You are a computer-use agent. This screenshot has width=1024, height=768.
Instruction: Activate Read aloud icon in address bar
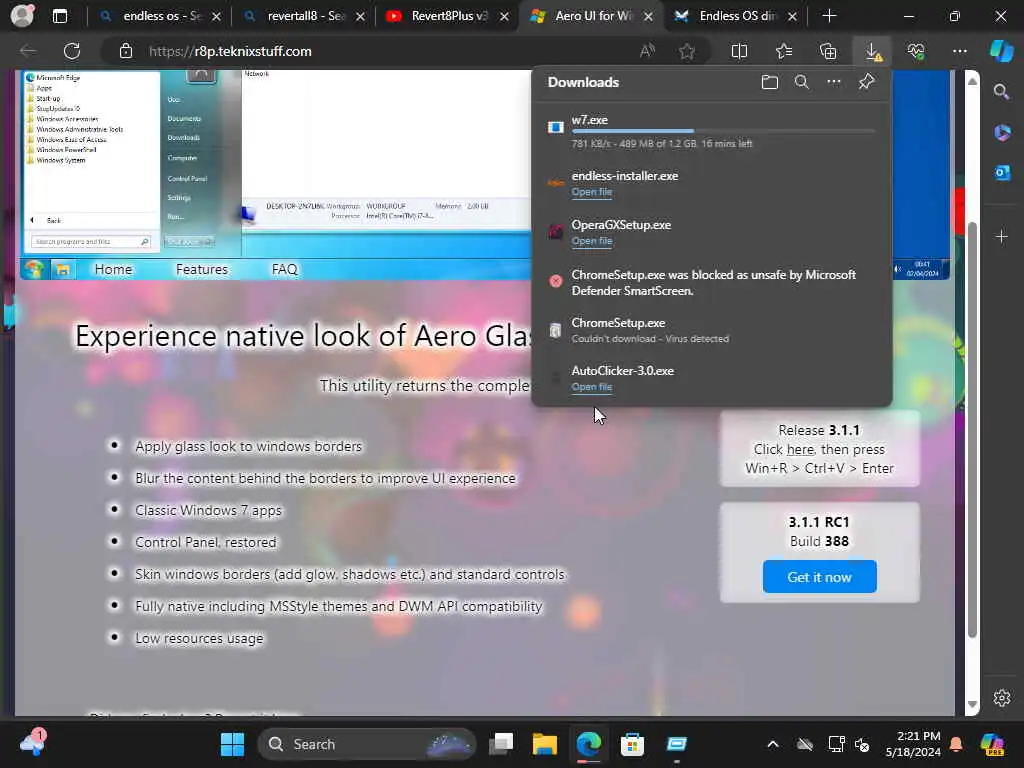[647, 51]
